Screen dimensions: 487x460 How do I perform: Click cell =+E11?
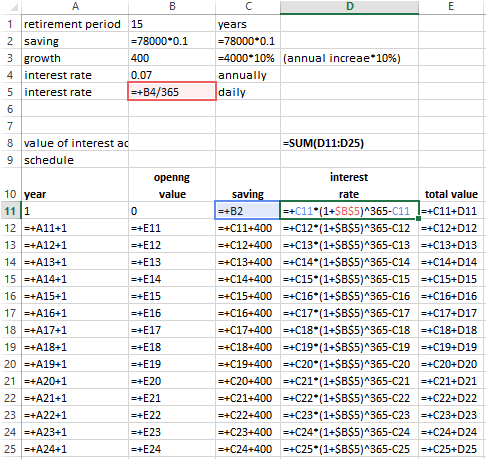[x=172, y=228]
